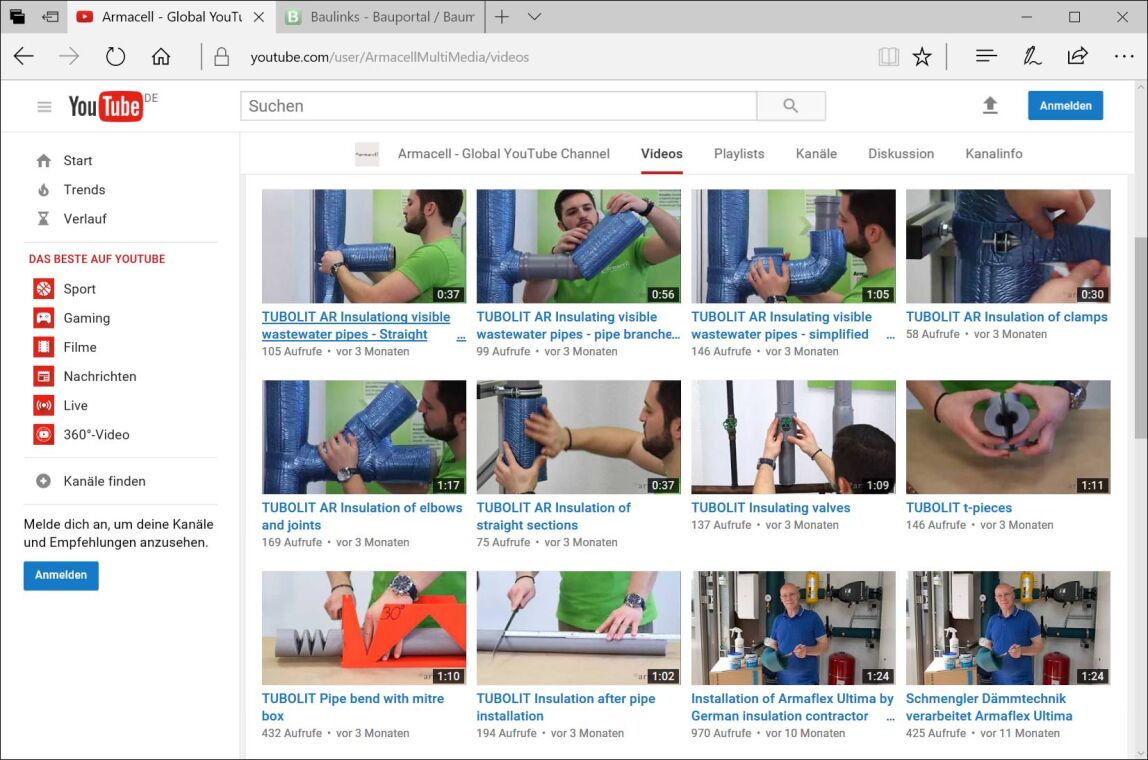Open the Diskussion tab
Viewport: 1148px width, 760px height.
[901, 154]
